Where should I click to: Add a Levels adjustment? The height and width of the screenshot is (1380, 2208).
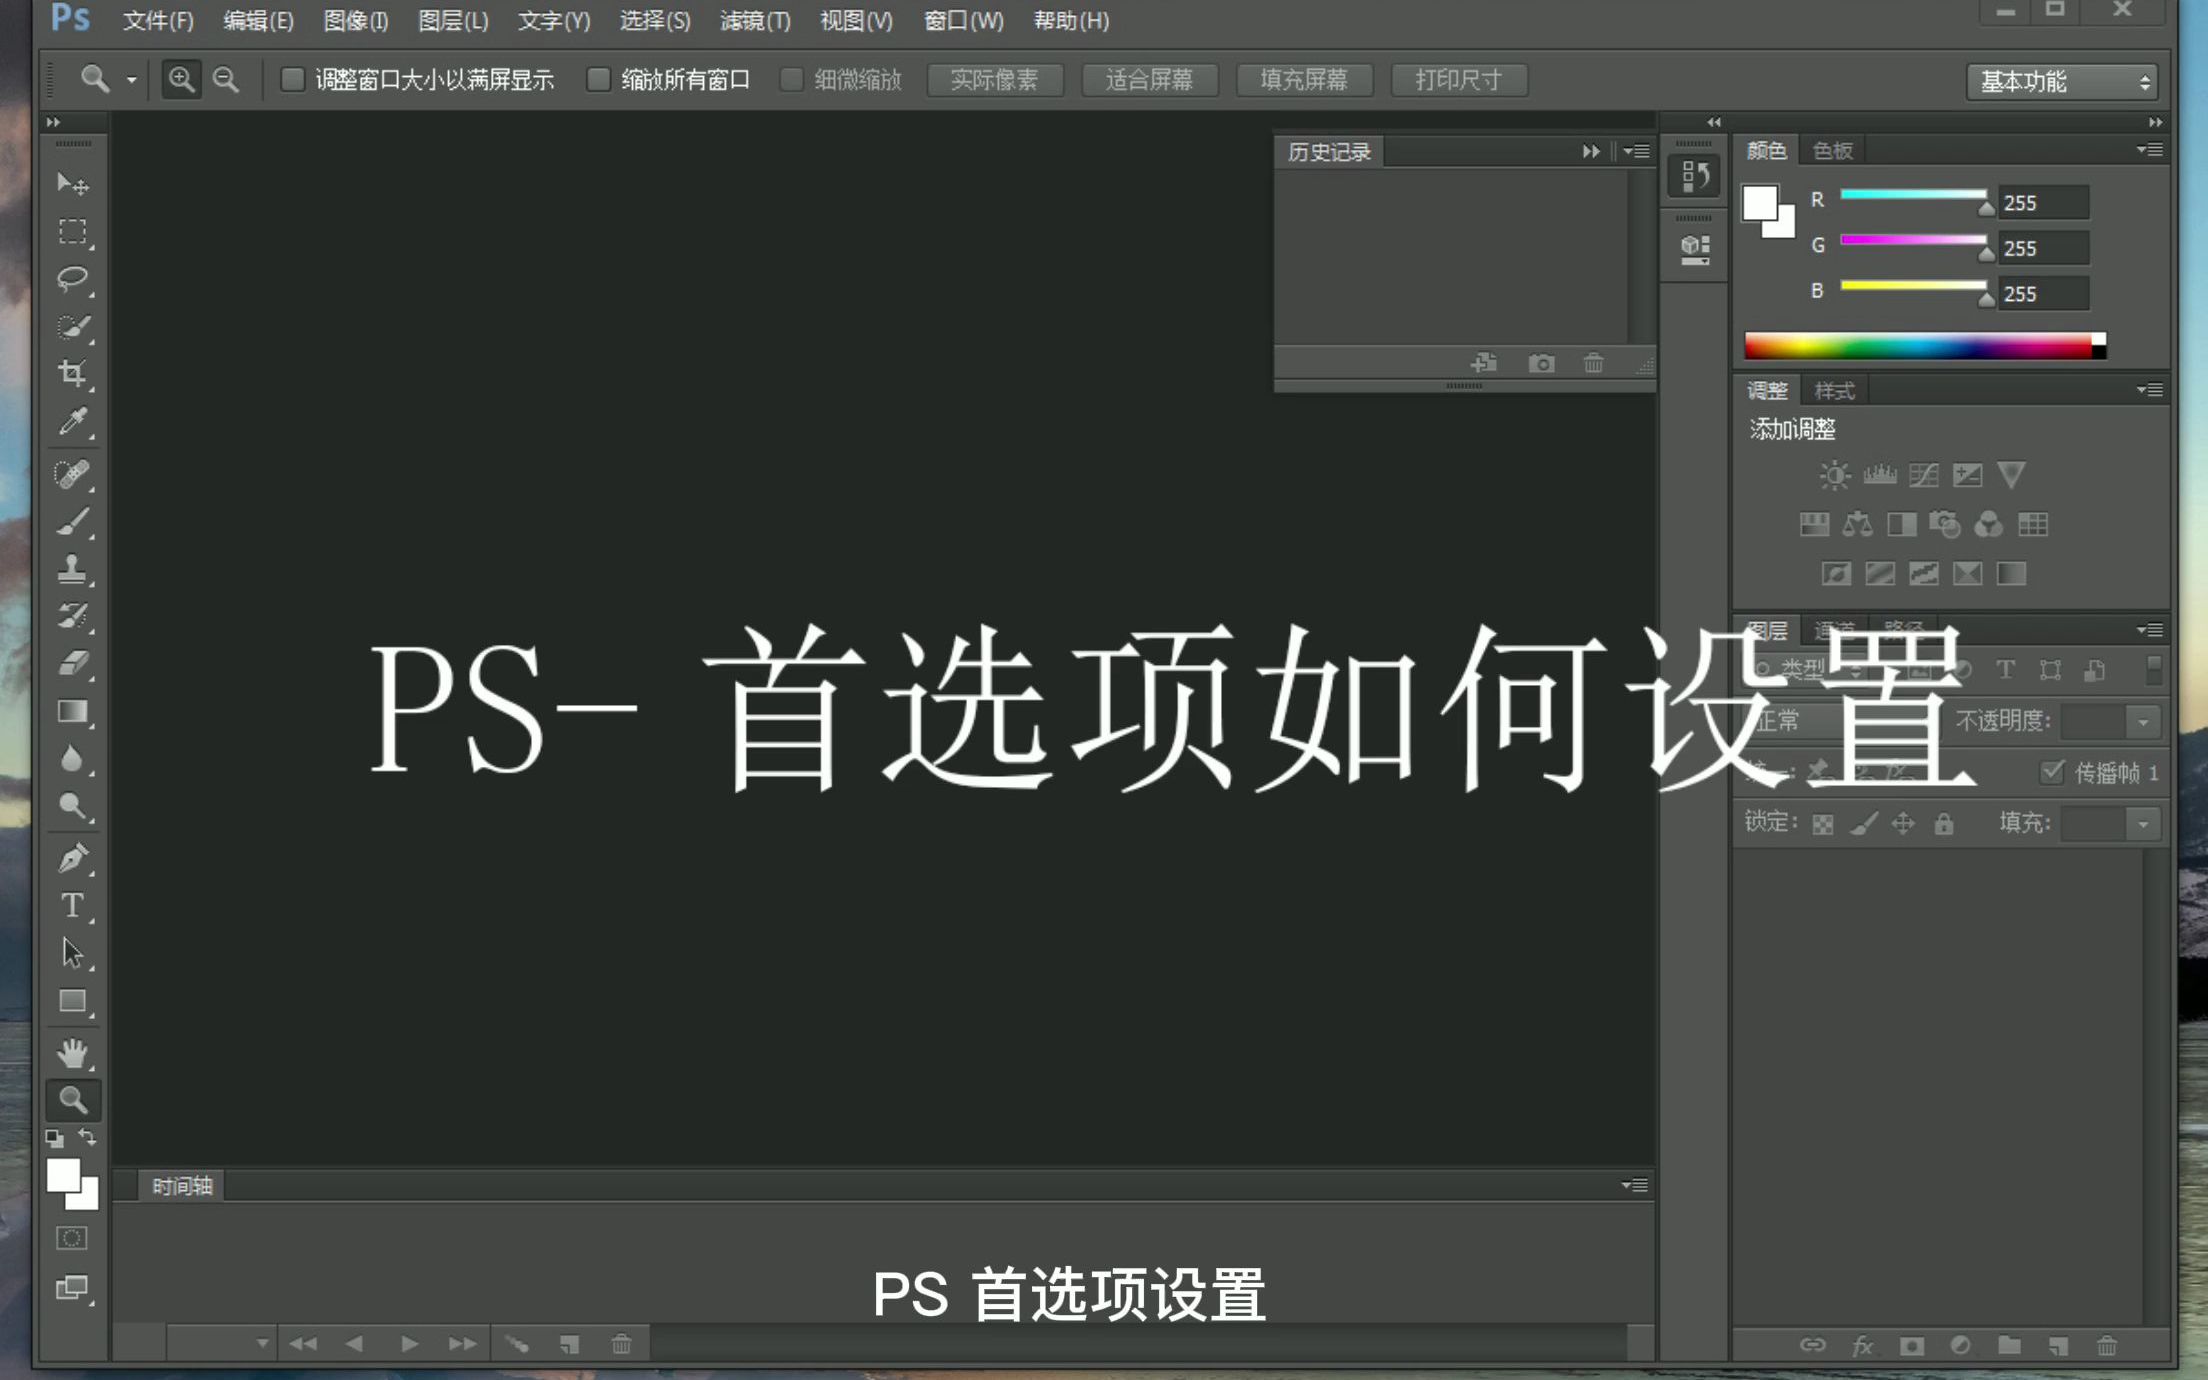(x=1879, y=474)
